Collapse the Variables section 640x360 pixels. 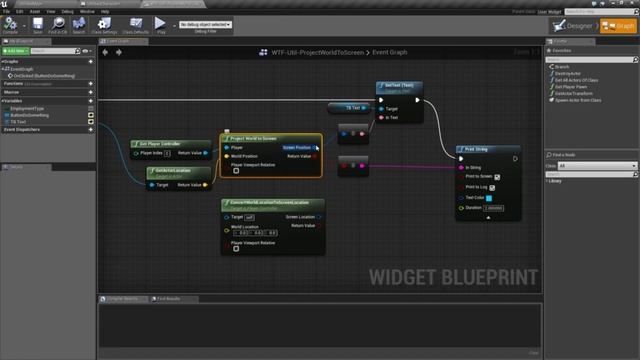(2, 101)
